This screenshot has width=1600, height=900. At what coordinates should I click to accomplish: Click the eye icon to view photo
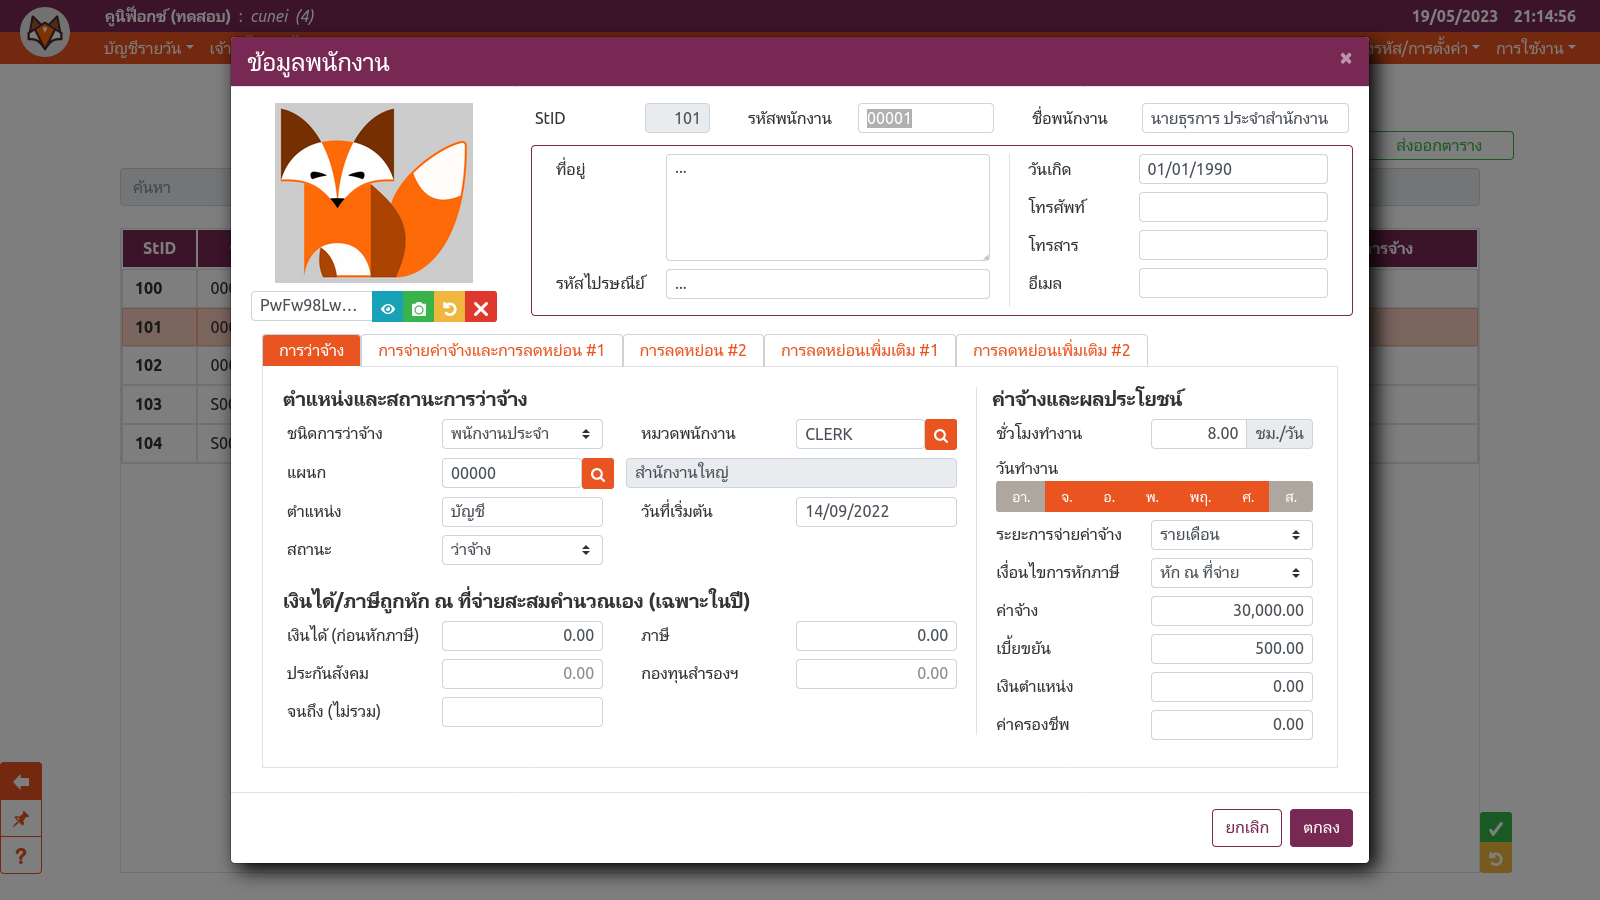click(x=388, y=308)
